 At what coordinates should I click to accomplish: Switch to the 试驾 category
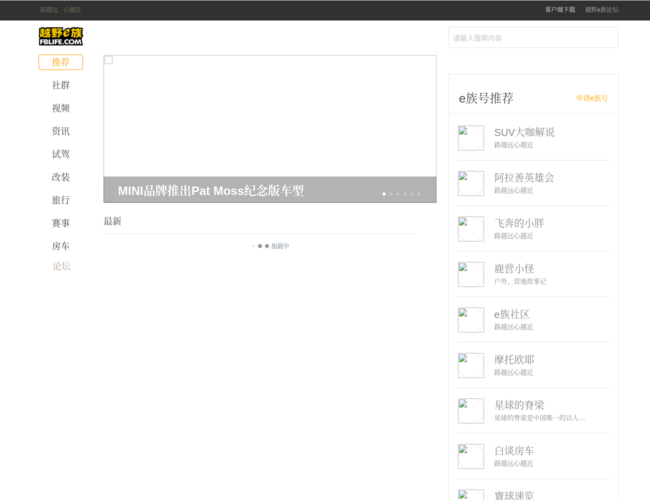tap(61, 154)
